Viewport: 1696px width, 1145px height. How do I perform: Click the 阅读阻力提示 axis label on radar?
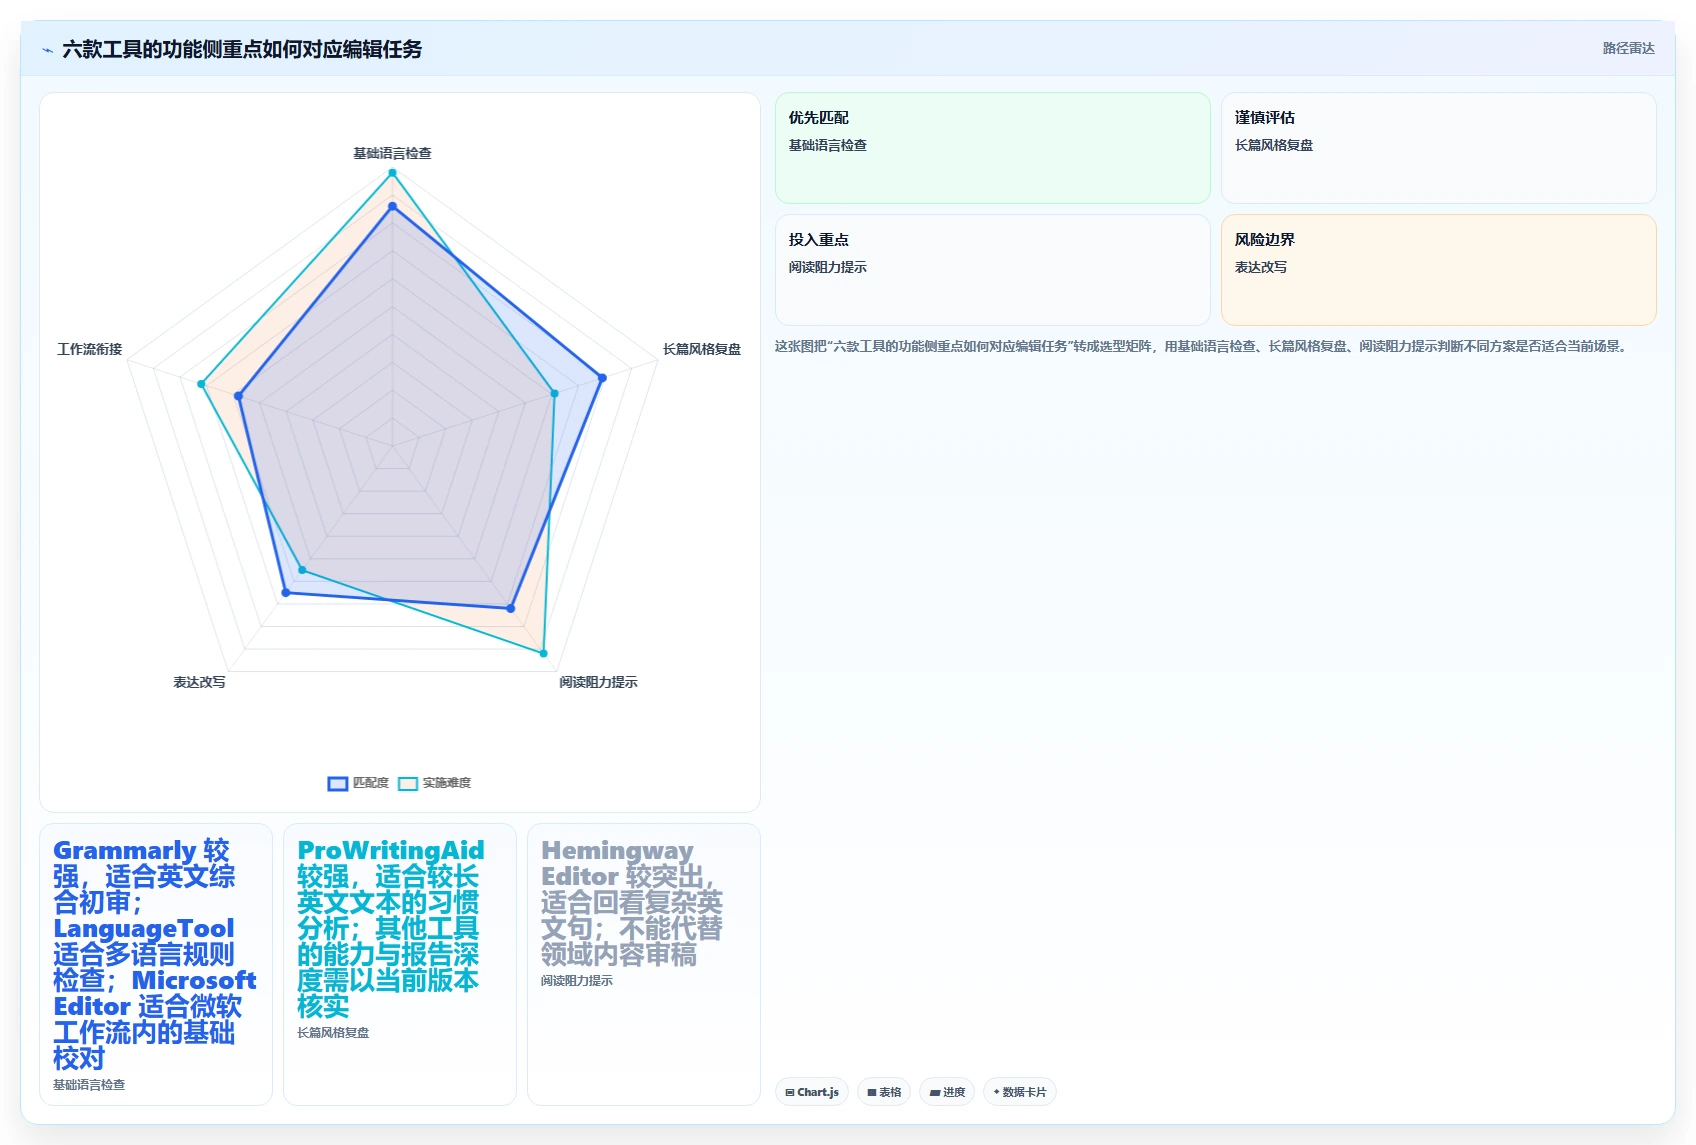(x=598, y=682)
